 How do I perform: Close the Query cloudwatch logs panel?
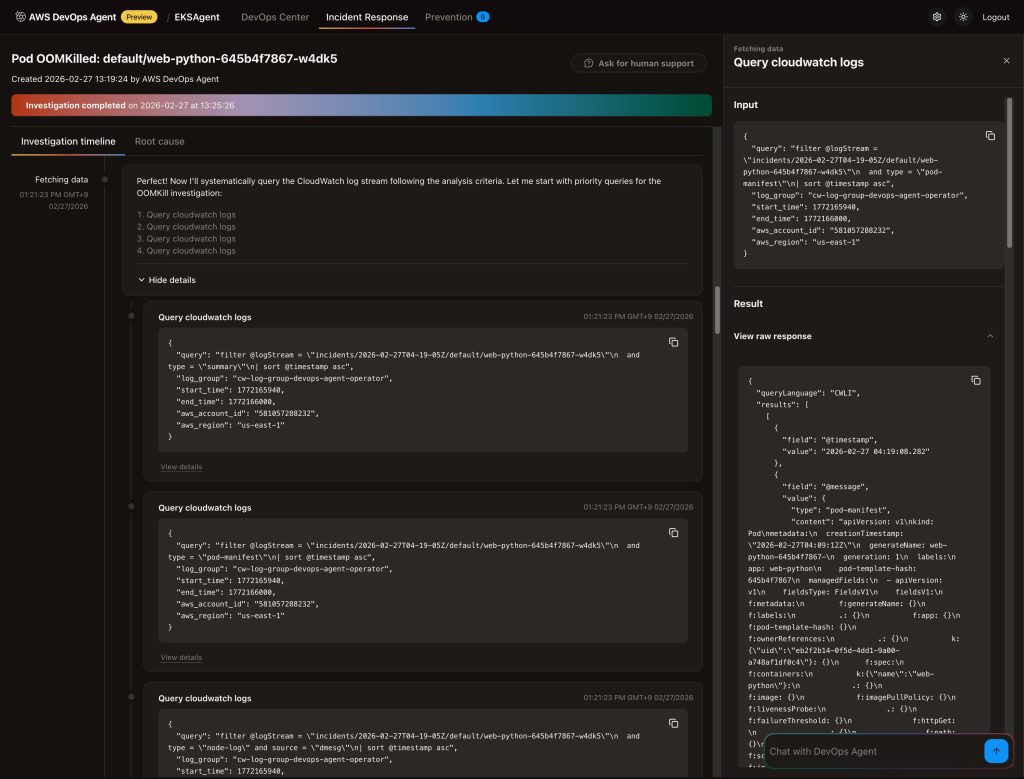click(x=1006, y=61)
